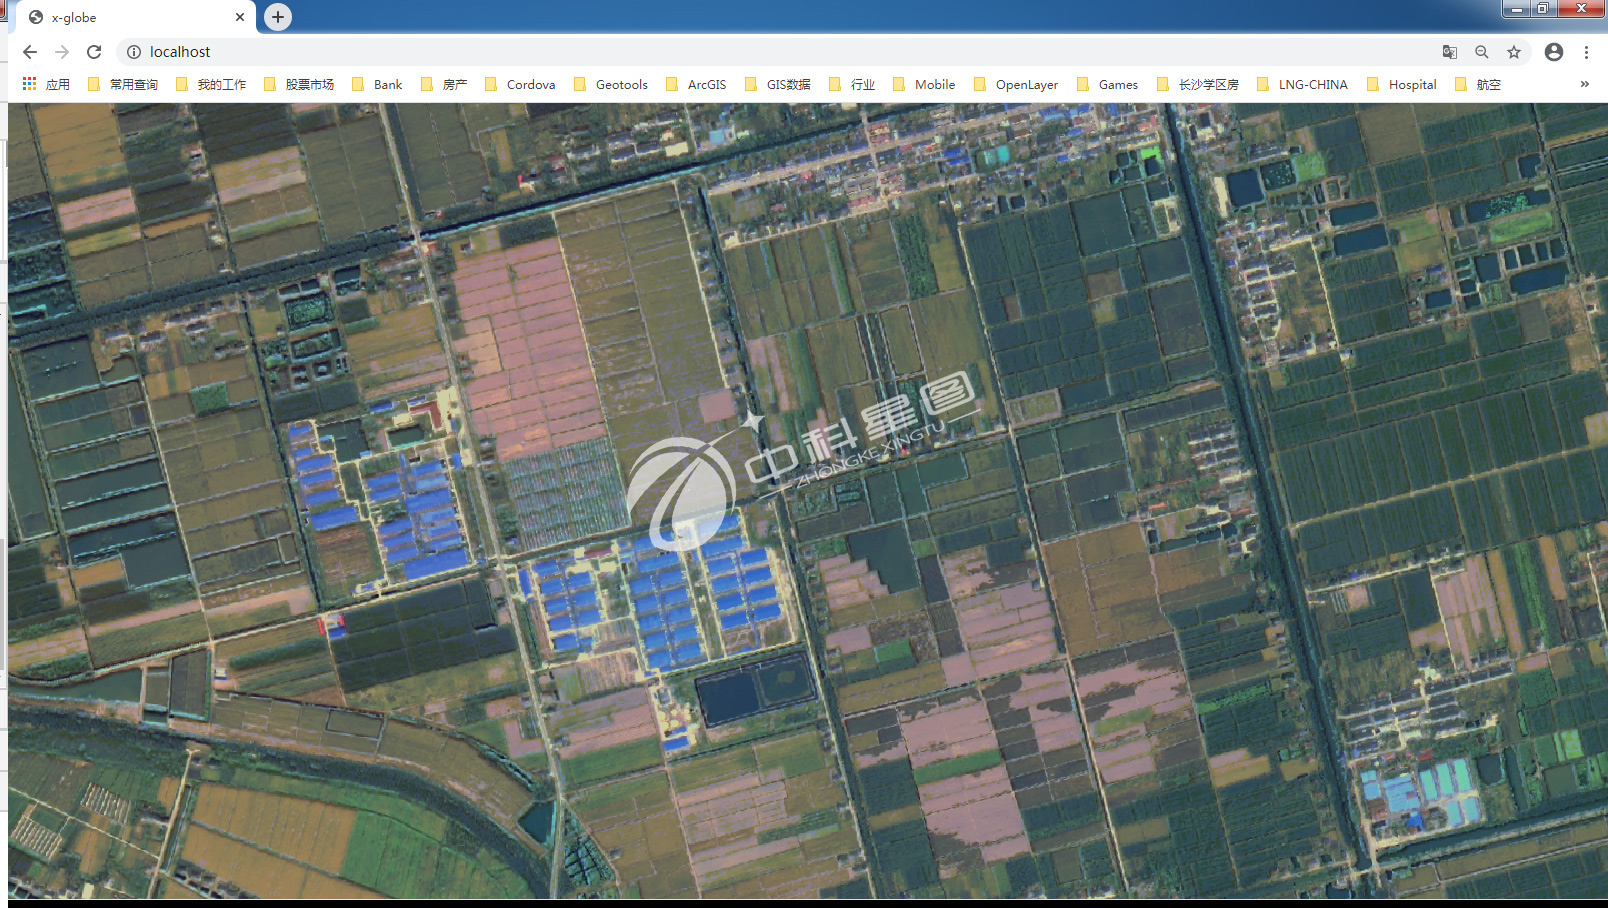Open the Bank bookmark folder
The width and height of the screenshot is (1608, 908).
[377, 85]
